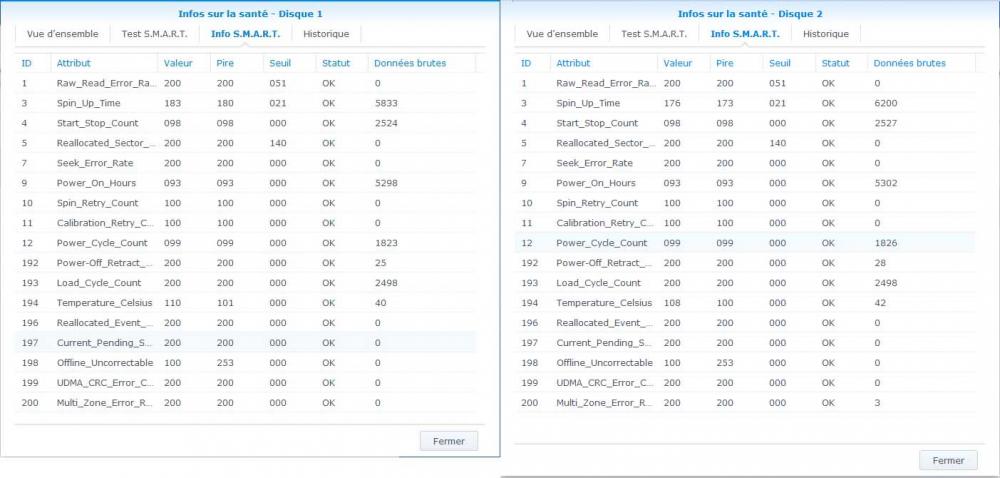Select Power_Cycle_Count row in Disque 1
The height and width of the screenshot is (478, 1000).
[x=246, y=243]
